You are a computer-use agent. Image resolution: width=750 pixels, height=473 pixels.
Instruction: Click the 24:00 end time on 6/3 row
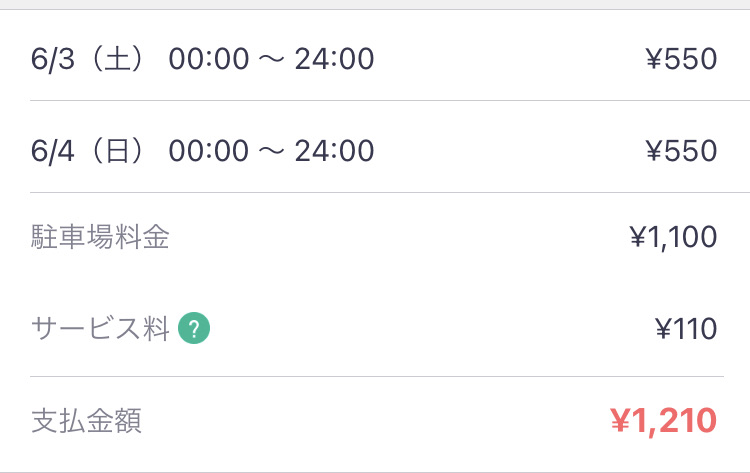point(335,59)
